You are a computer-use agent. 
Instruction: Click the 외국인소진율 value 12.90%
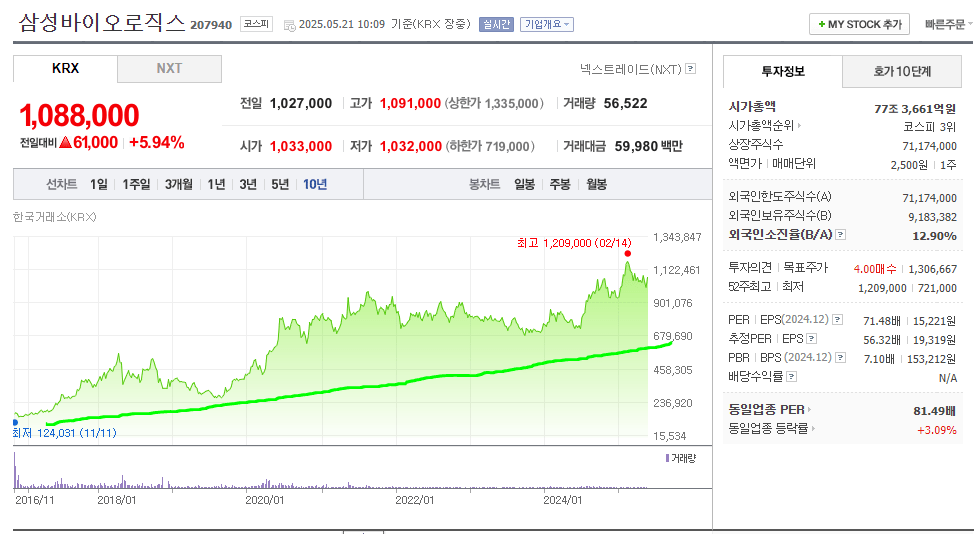click(934, 236)
